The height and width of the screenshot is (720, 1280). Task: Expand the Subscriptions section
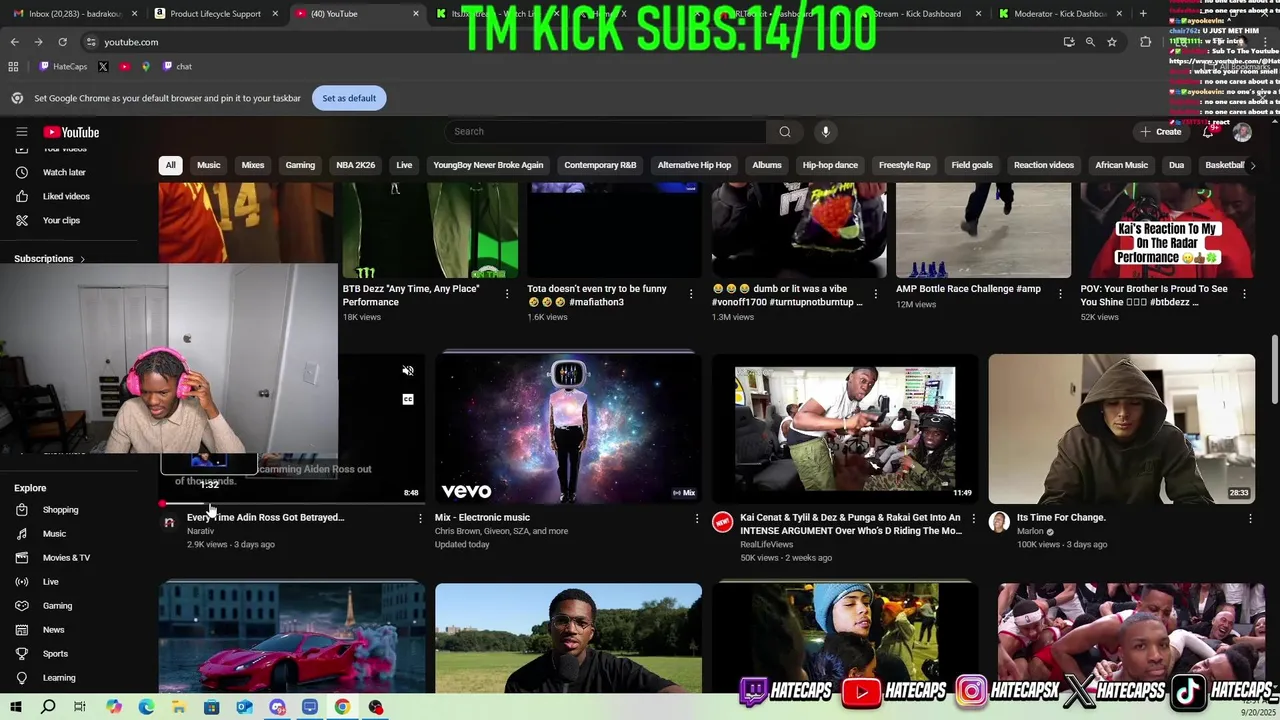point(49,258)
